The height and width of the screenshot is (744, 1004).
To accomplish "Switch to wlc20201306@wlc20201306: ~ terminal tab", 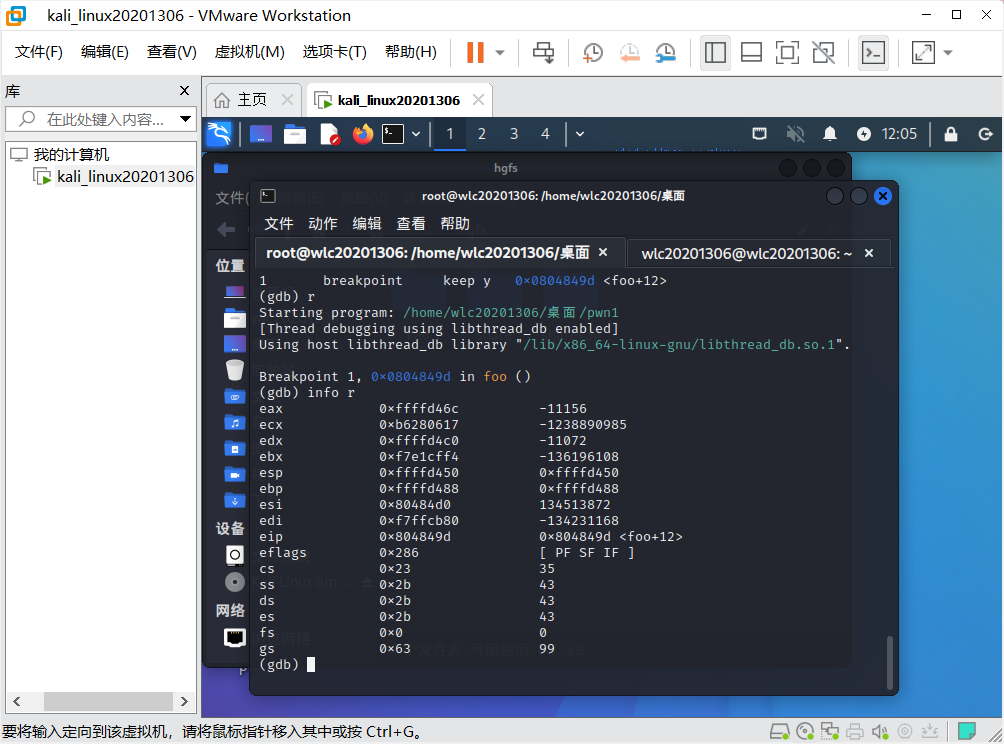I will click(747, 254).
